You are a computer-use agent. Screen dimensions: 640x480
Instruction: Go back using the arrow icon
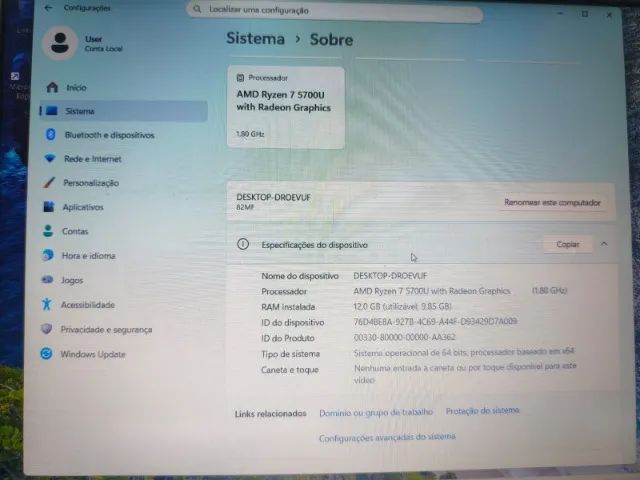coord(48,8)
